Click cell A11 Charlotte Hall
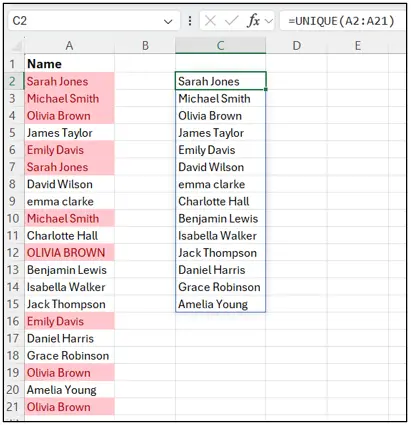The height and width of the screenshot is (425, 411). pos(69,235)
